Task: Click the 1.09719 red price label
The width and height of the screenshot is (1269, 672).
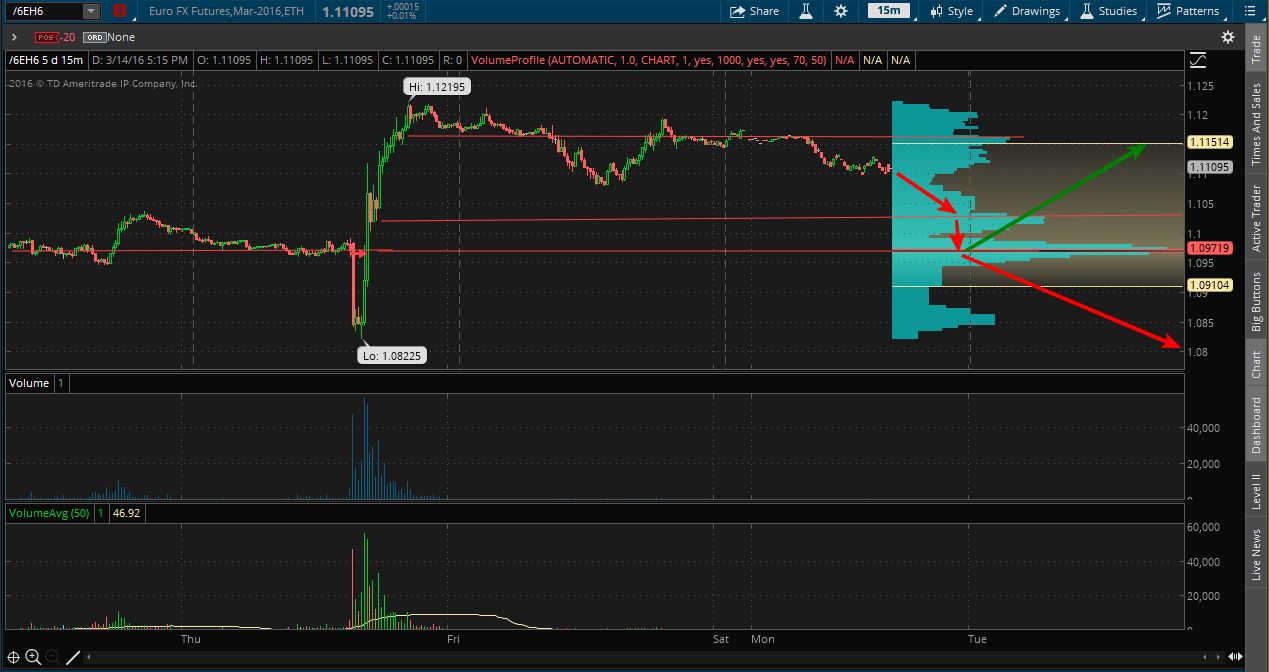Action: click(x=1209, y=247)
